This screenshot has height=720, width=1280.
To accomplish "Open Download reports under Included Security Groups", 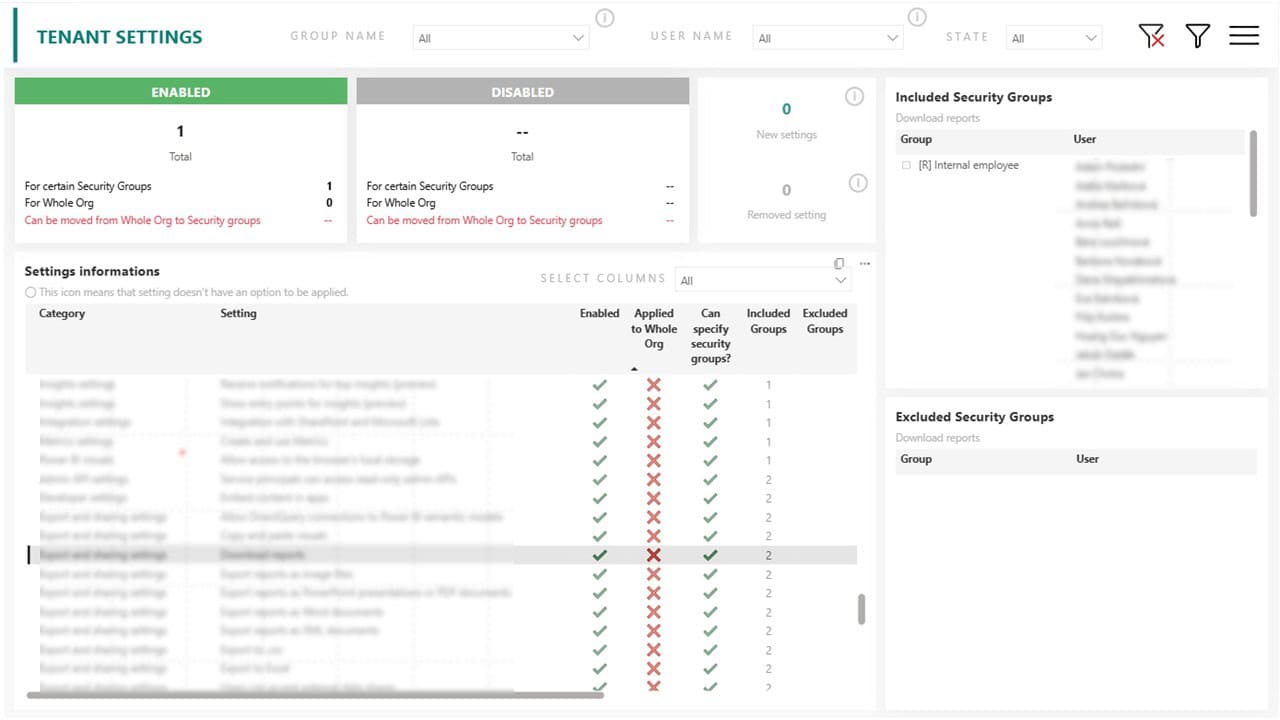I will (938, 117).
